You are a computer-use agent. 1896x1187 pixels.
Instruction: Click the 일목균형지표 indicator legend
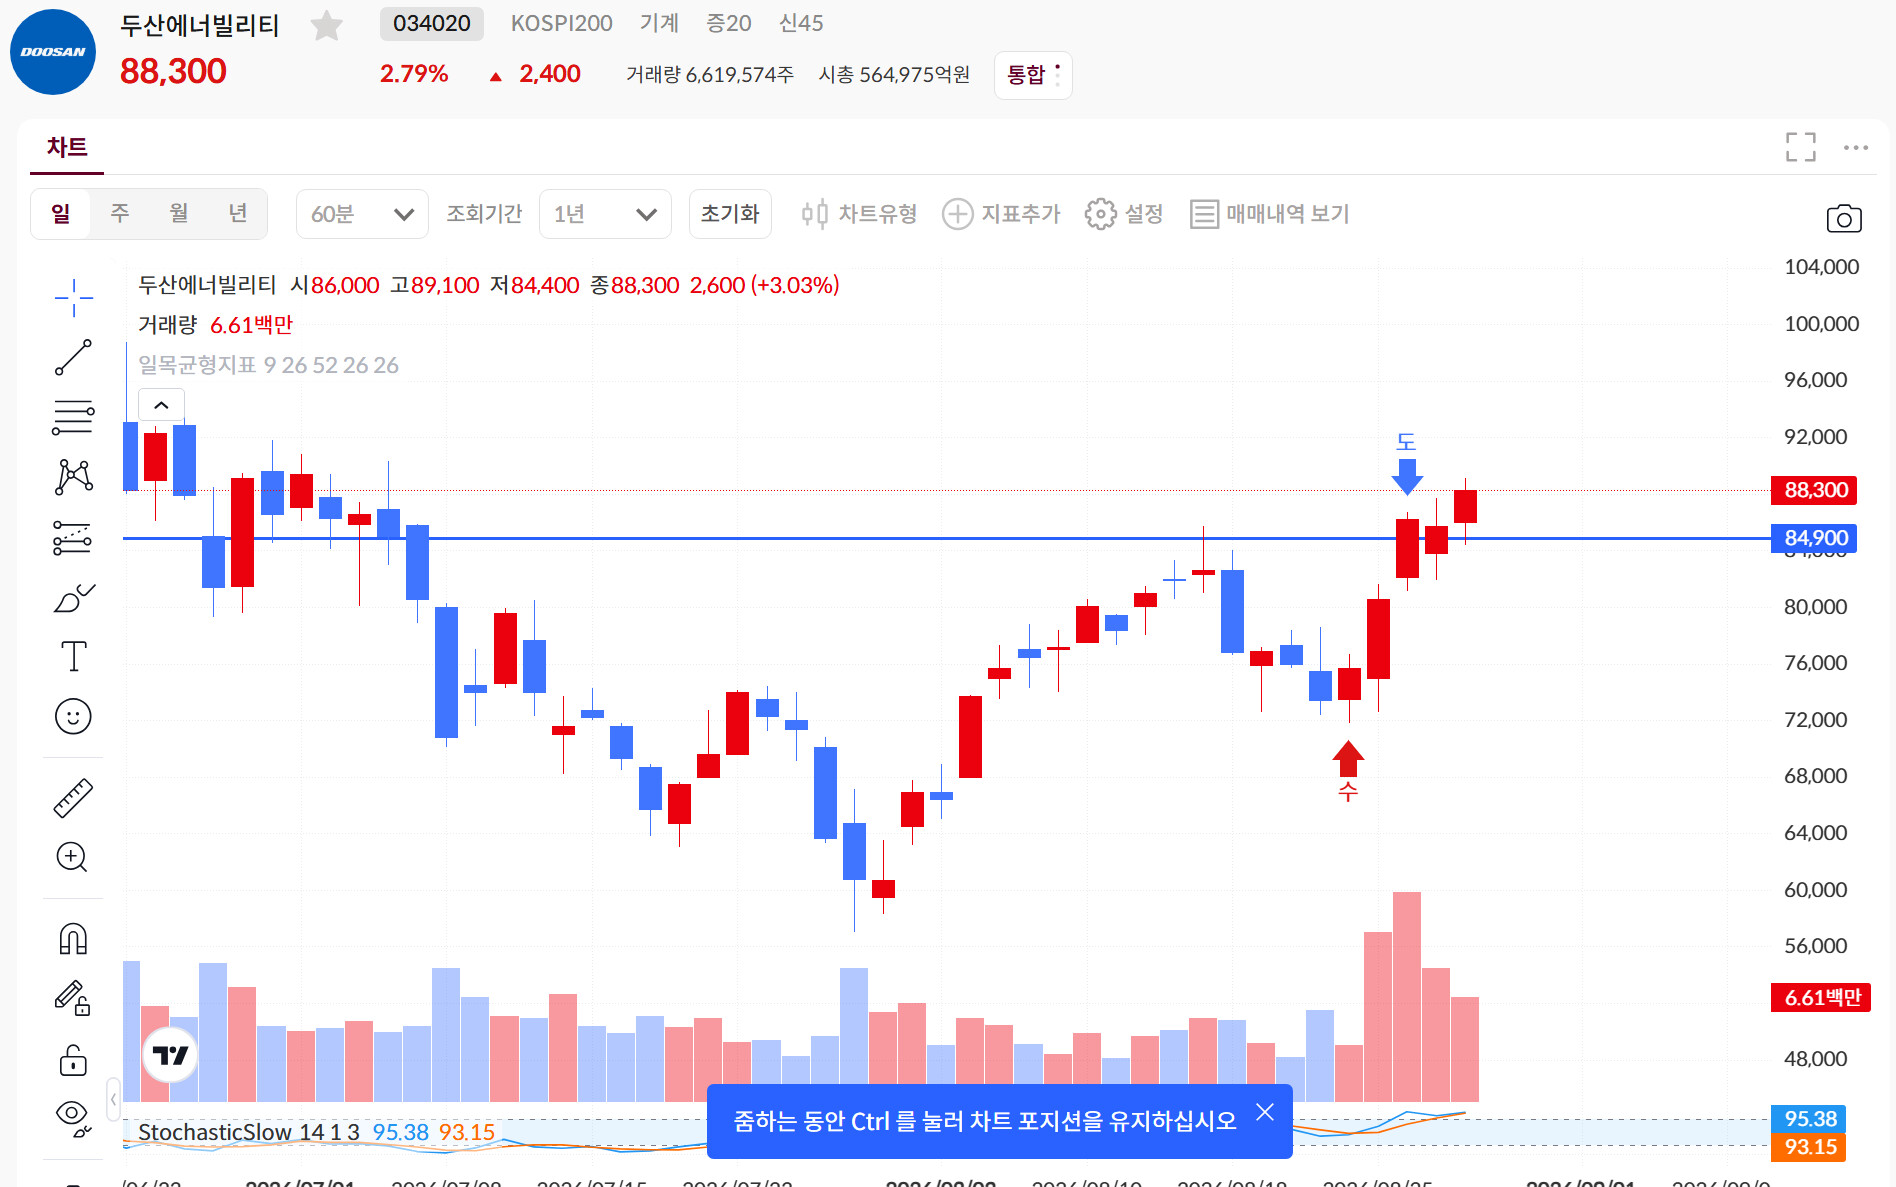(268, 365)
